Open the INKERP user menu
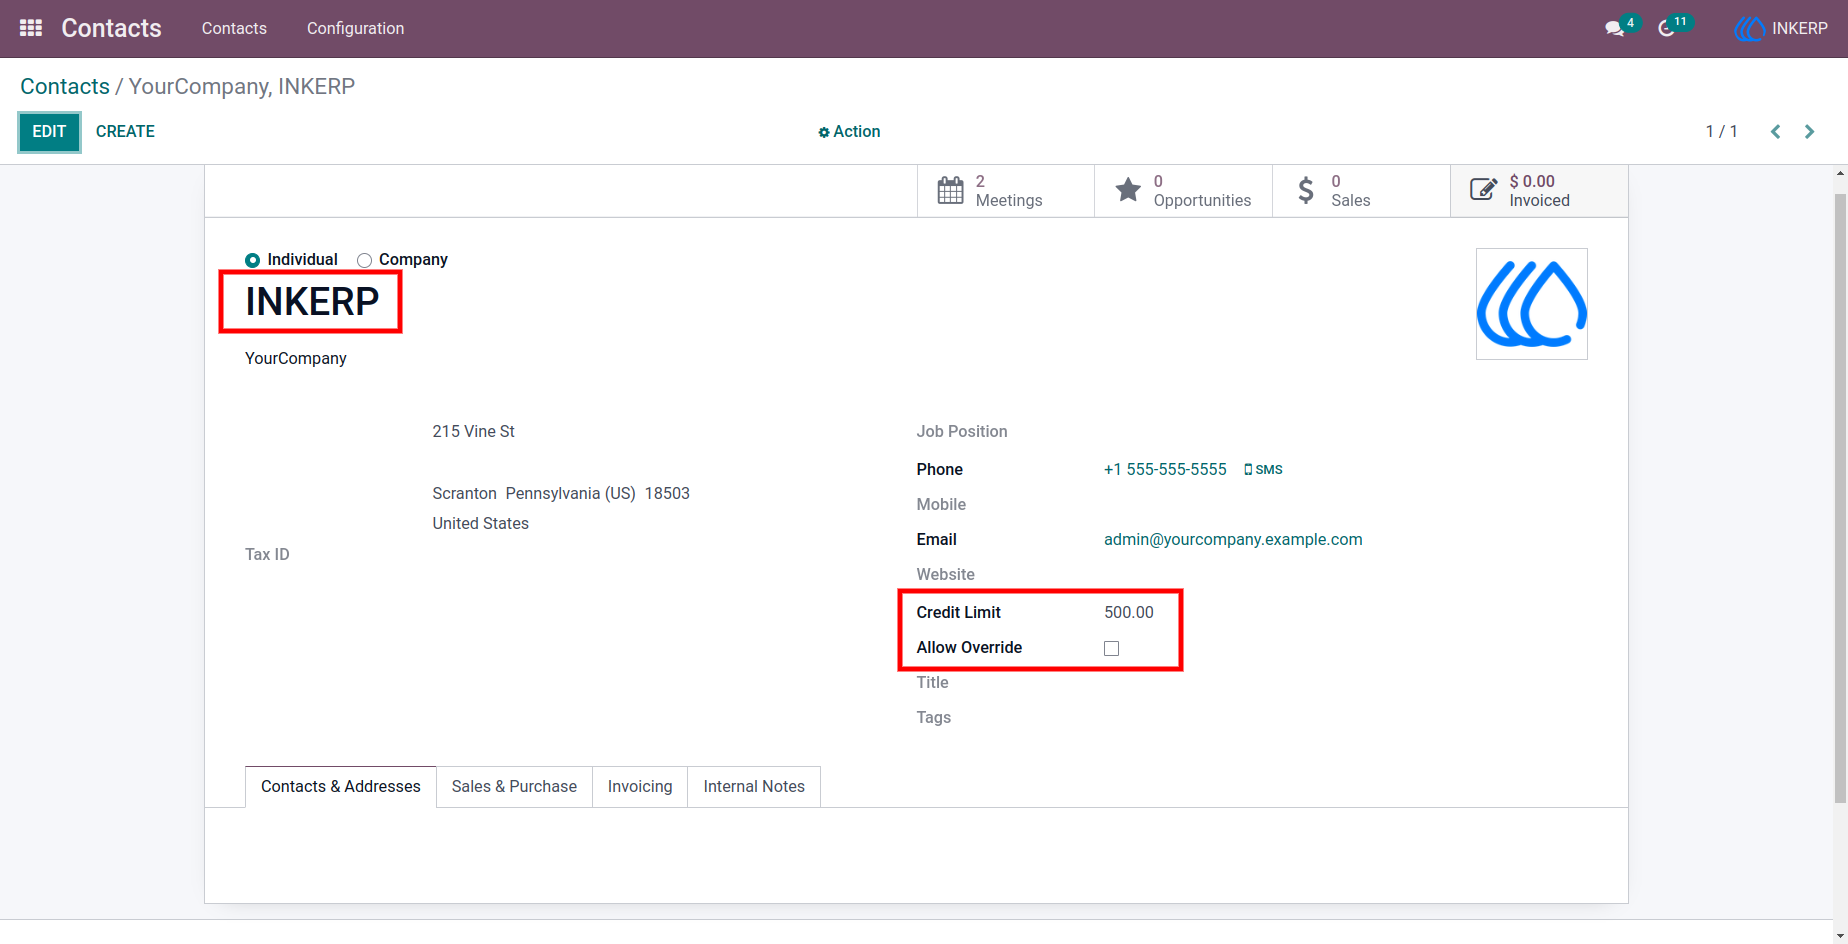Viewport: 1848px width, 944px height. coord(1781,28)
